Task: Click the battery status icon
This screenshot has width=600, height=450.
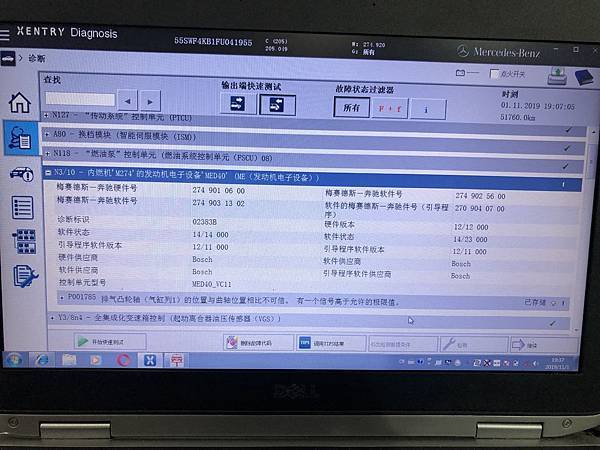Action: point(460,72)
